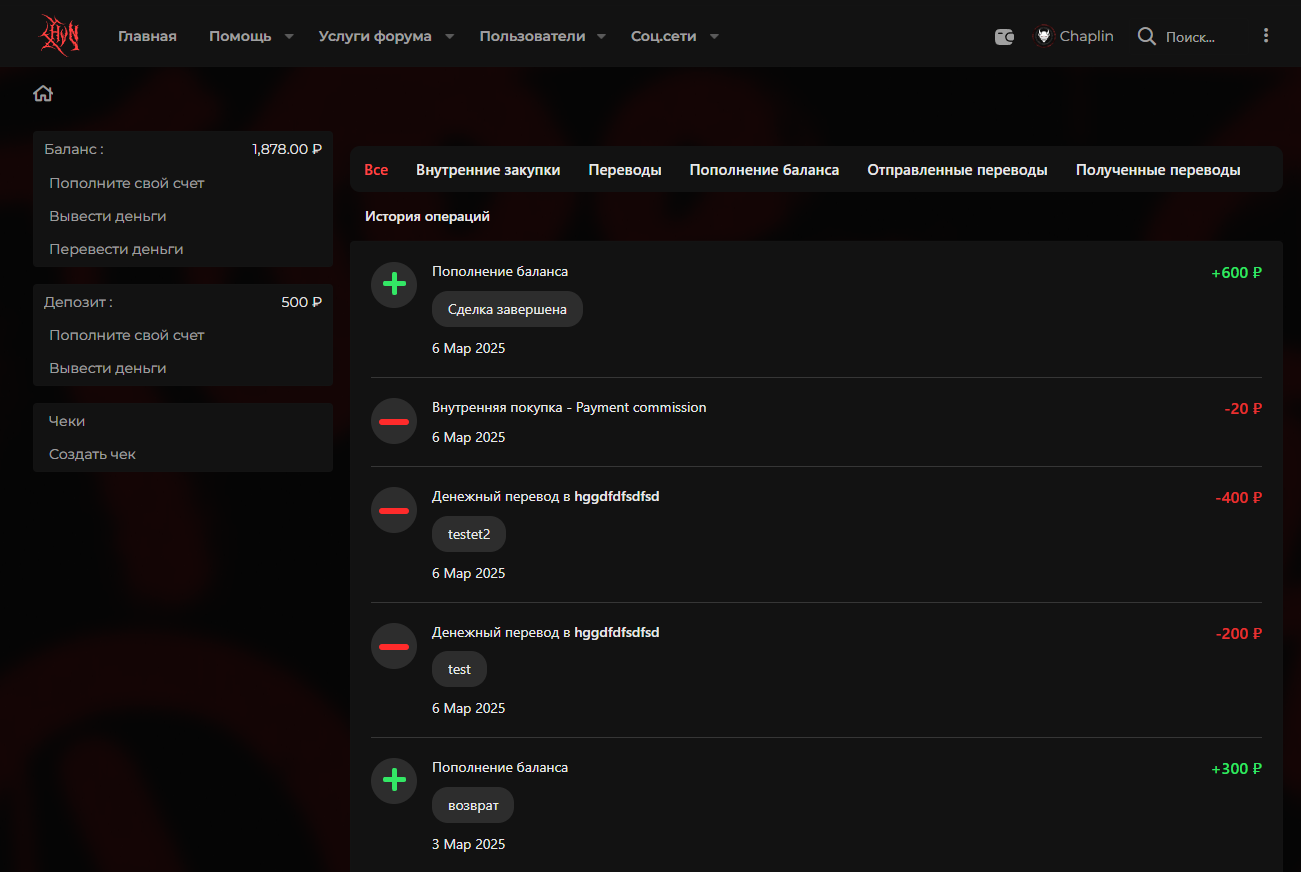Open the Помощь nav item
This screenshot has height=872, width=1301.
[x=240, y=36]
